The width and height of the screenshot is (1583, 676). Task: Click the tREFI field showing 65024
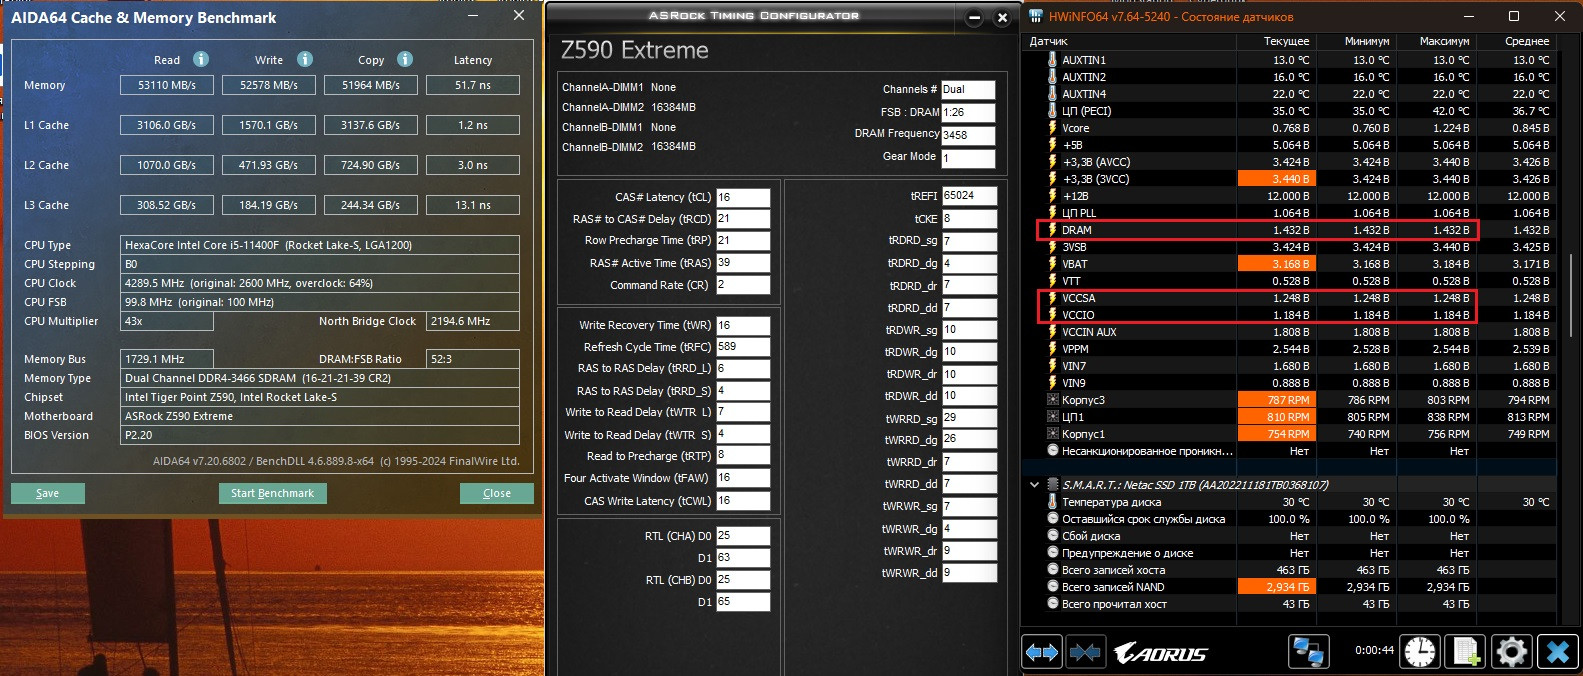click(969, 196)
